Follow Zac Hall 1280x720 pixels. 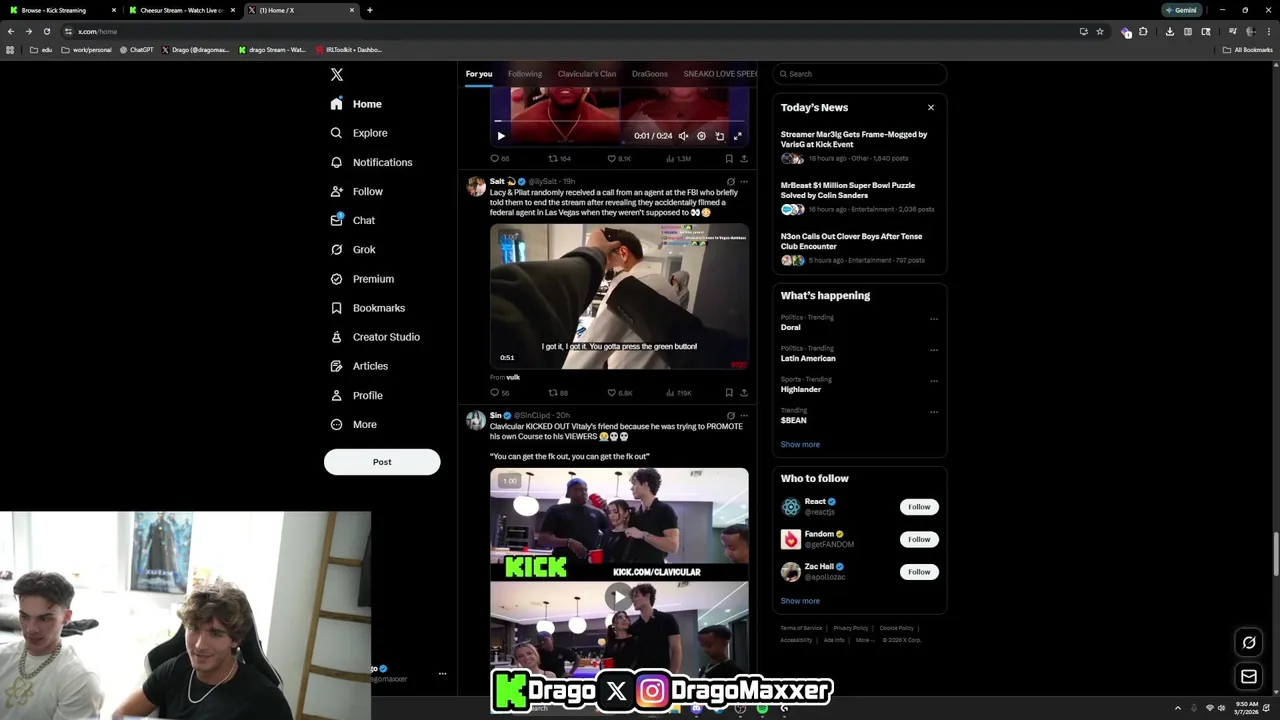(919, 572)
